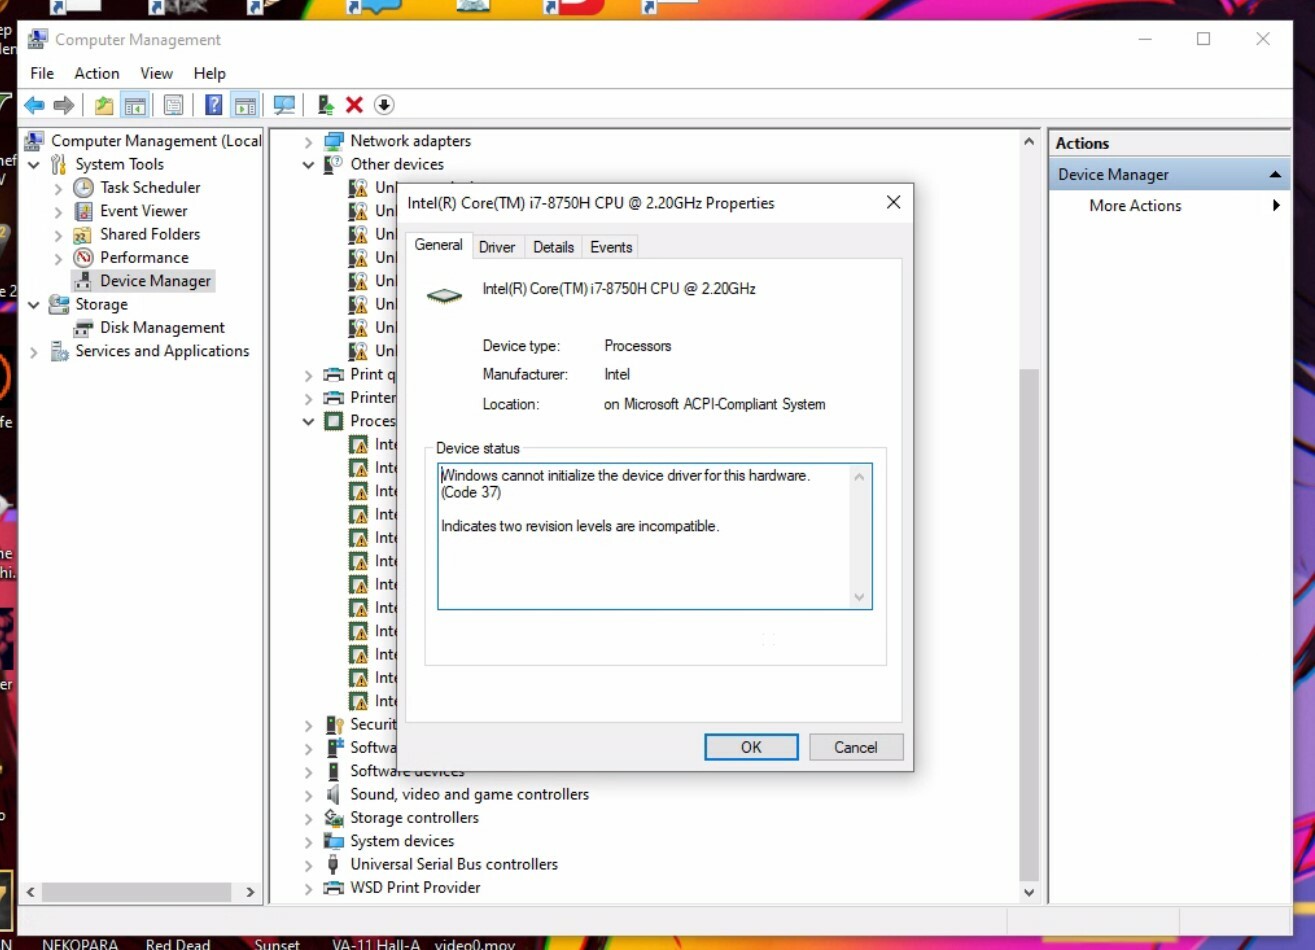Switch to the Events tab

click(611, 247)
